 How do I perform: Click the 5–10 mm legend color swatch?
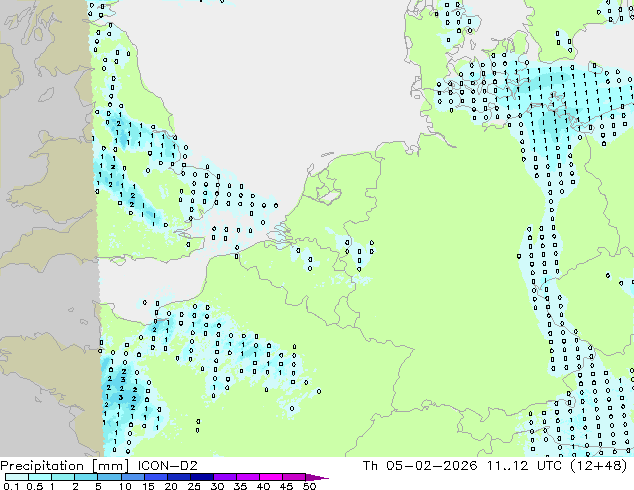(x=109, y=477)
